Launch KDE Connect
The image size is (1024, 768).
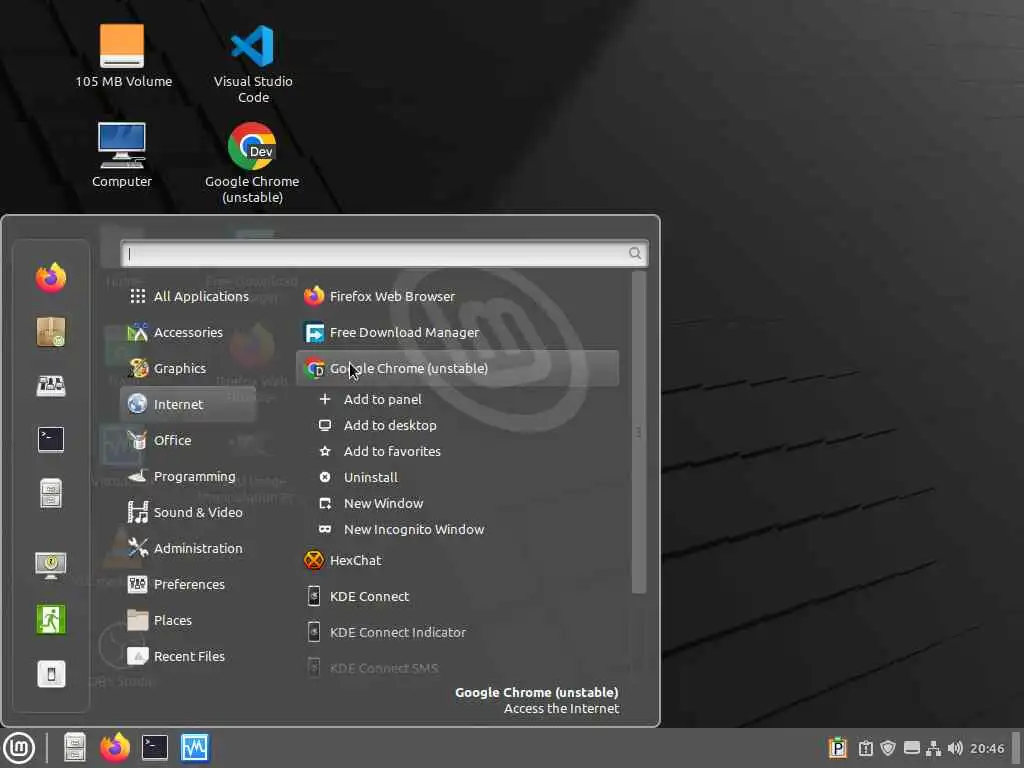point(457,596)
